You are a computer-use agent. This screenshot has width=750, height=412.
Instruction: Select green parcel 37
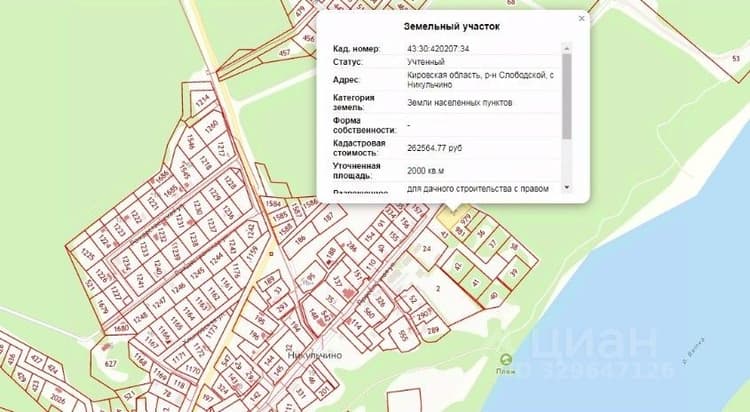point(493,244)
